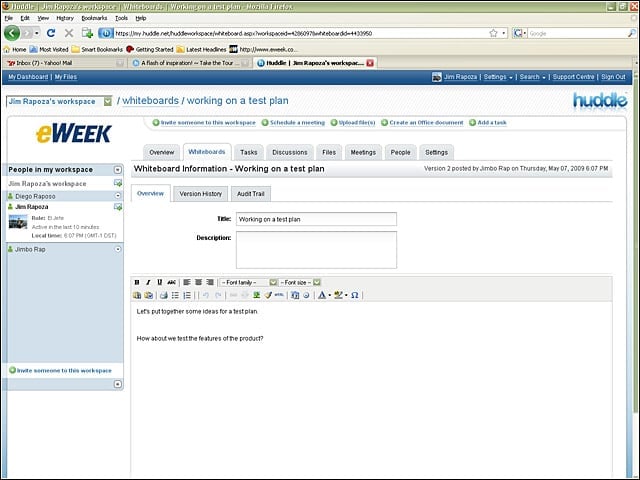View the Version History tab
This screenshot has width=640, height=480.
point(200,194)
